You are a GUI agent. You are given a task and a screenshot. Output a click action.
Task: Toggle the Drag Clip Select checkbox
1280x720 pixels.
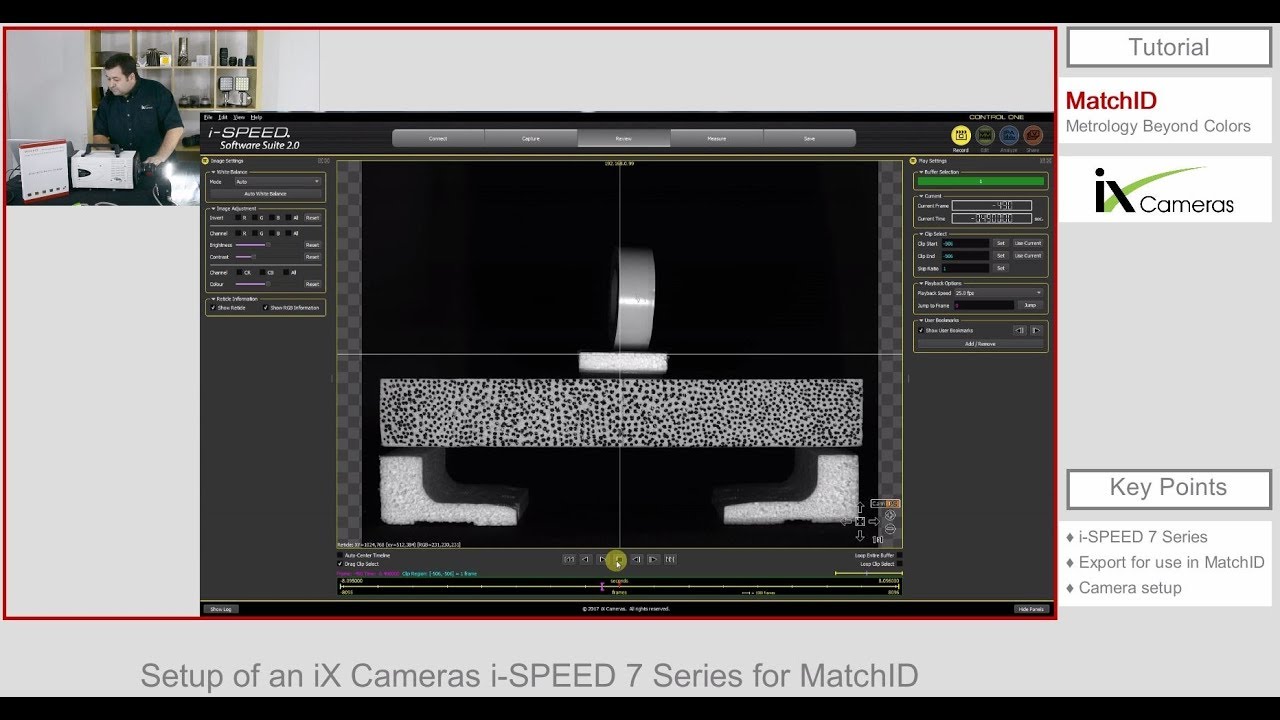click(340, 564)
